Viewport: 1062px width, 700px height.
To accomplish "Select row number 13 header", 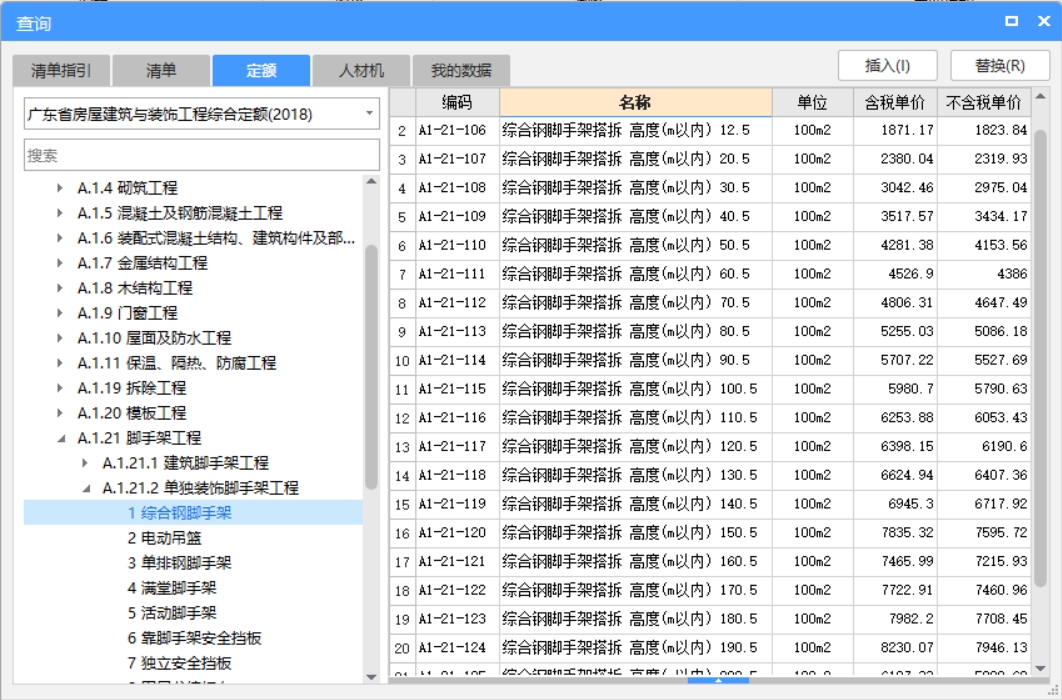I will (x=402, y=447).
